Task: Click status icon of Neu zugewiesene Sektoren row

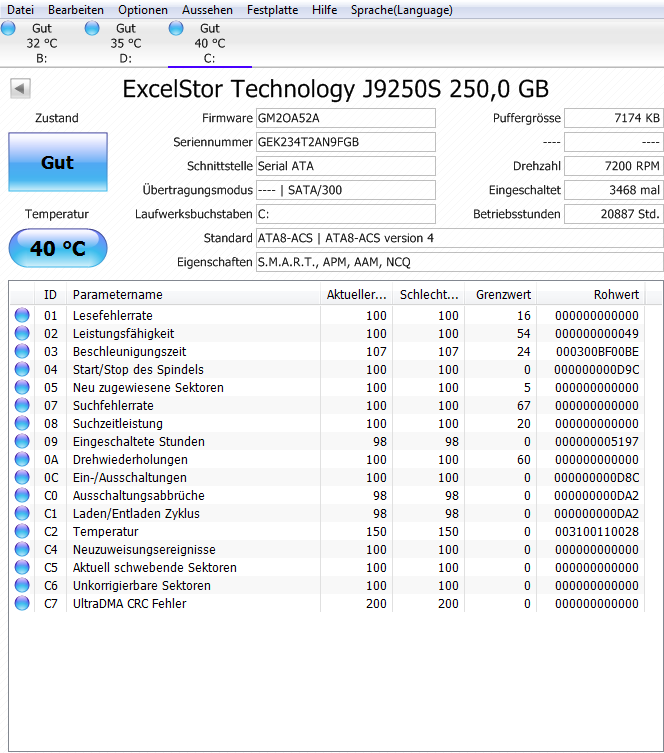Action: [x=22, y=387]
